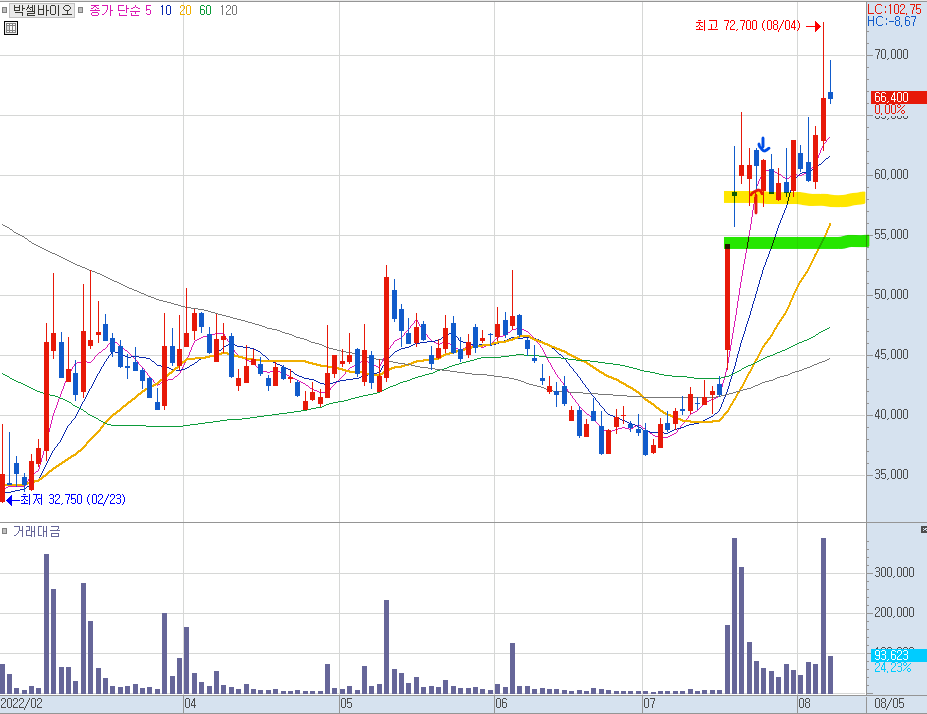Viewport: 927px width, 714px height.
Task: Toggle the square marker before 종가 단순
Action: coord(81,10)
